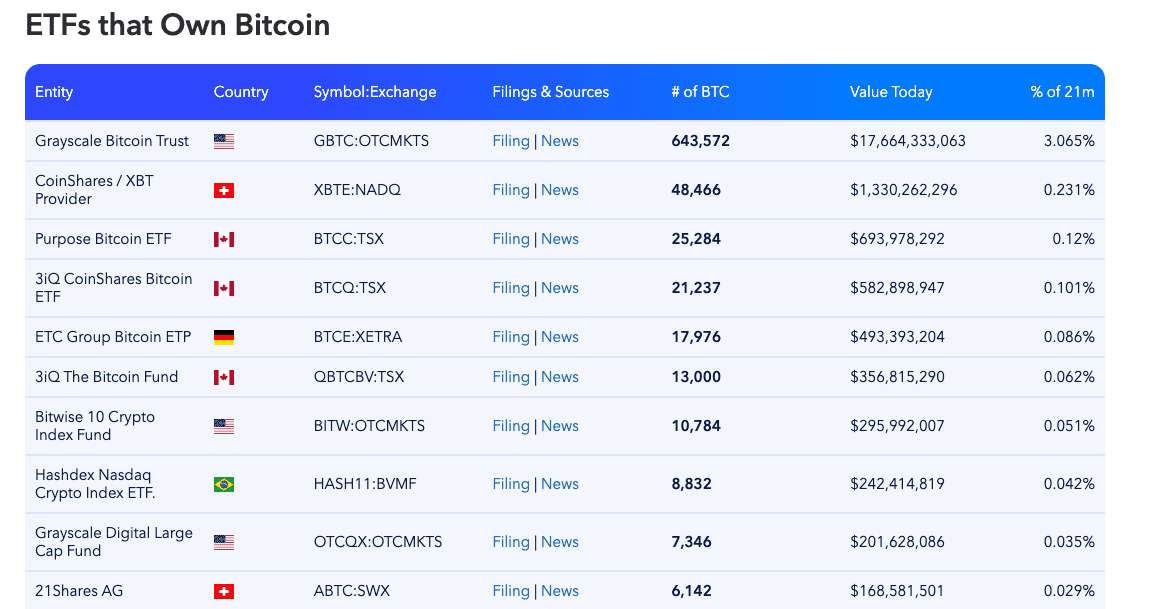Click the Symbol:Exchange column header
The image size is (1166, 609).
[375, 92]
